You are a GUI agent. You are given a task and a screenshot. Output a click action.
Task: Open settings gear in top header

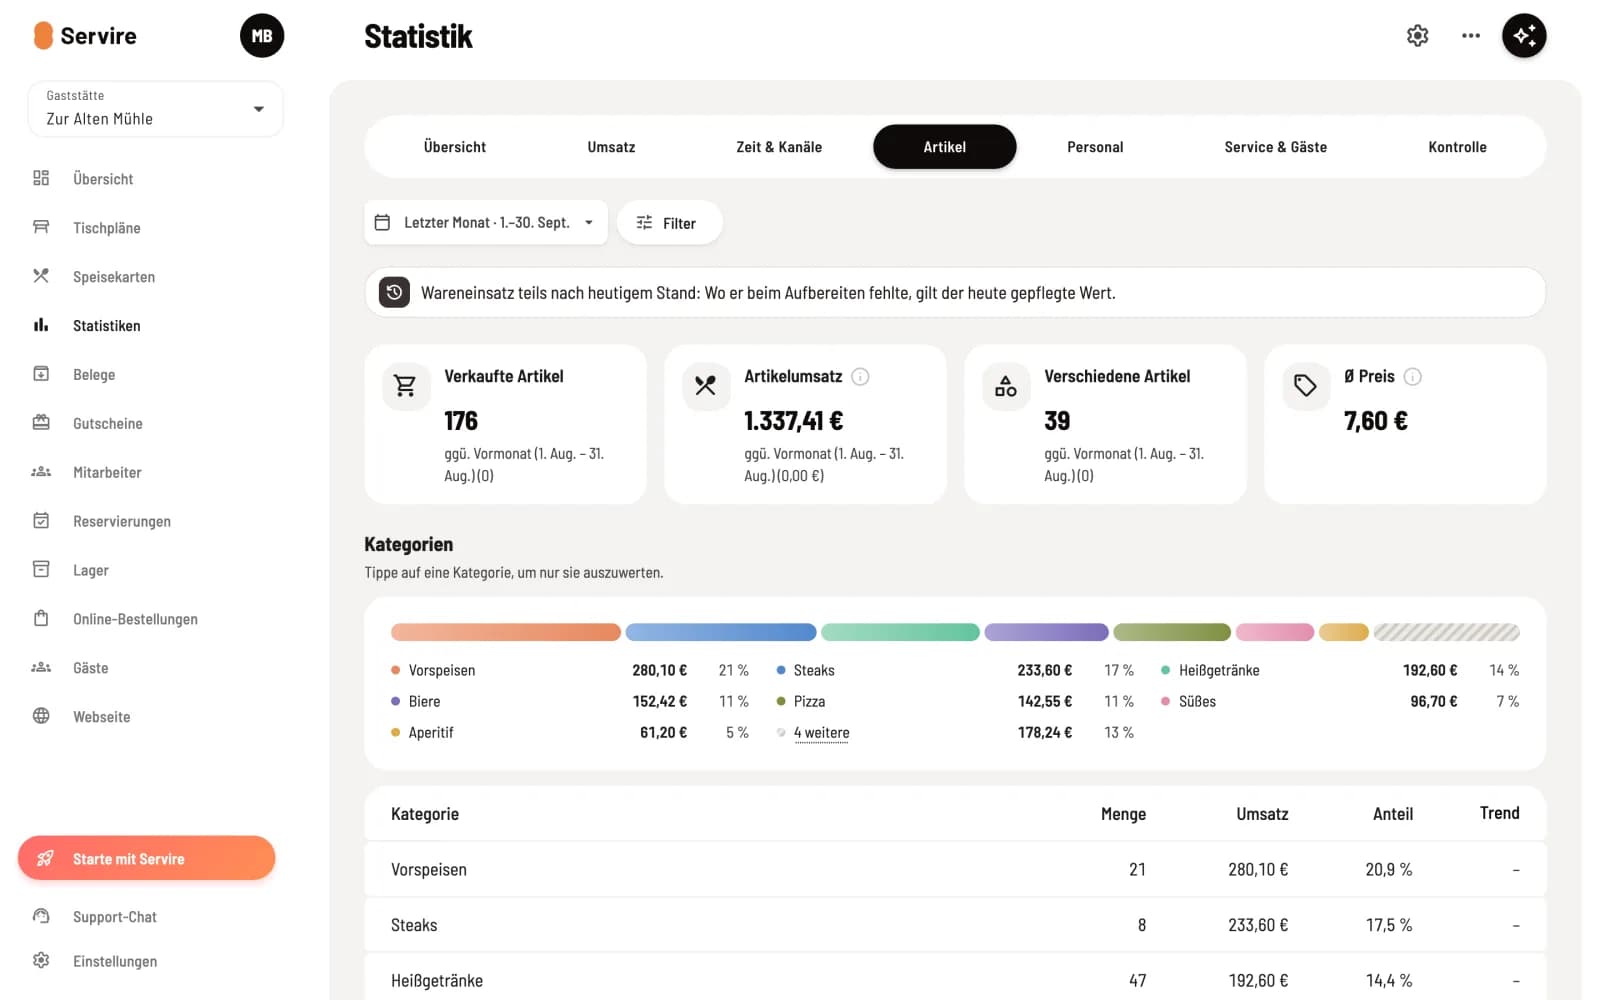1417,36
